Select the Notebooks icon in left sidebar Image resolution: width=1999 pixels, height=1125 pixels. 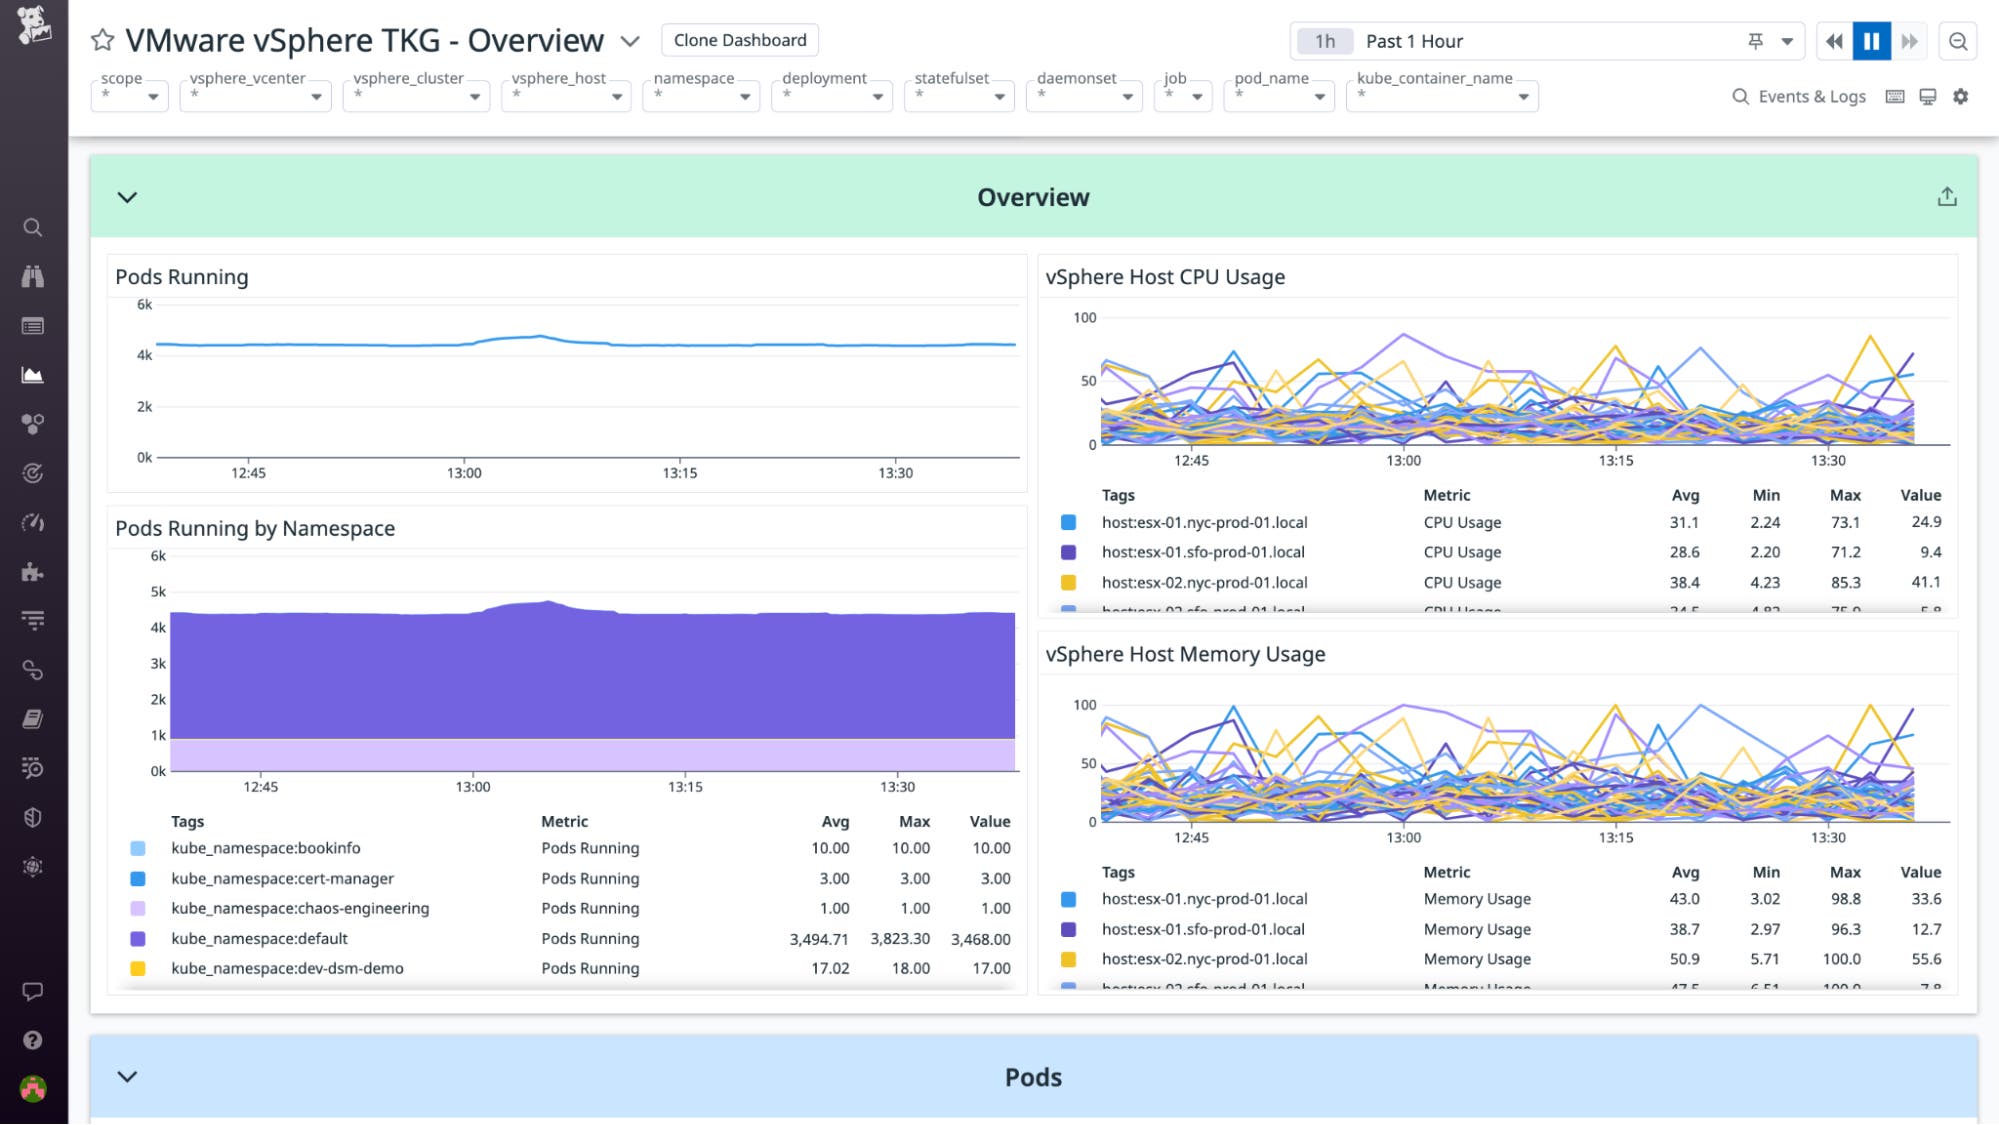[33, 718]
